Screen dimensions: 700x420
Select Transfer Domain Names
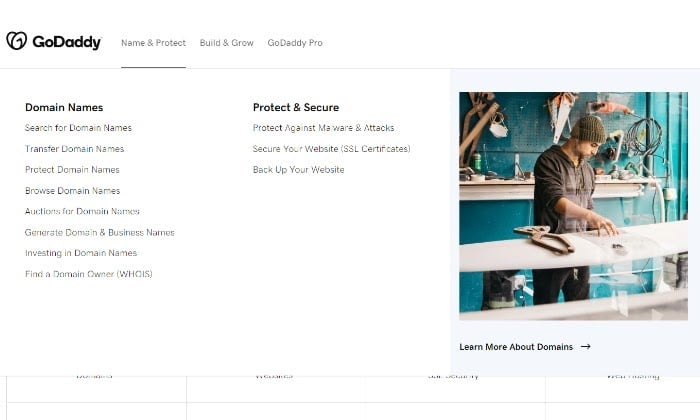[x=75, y=149]
